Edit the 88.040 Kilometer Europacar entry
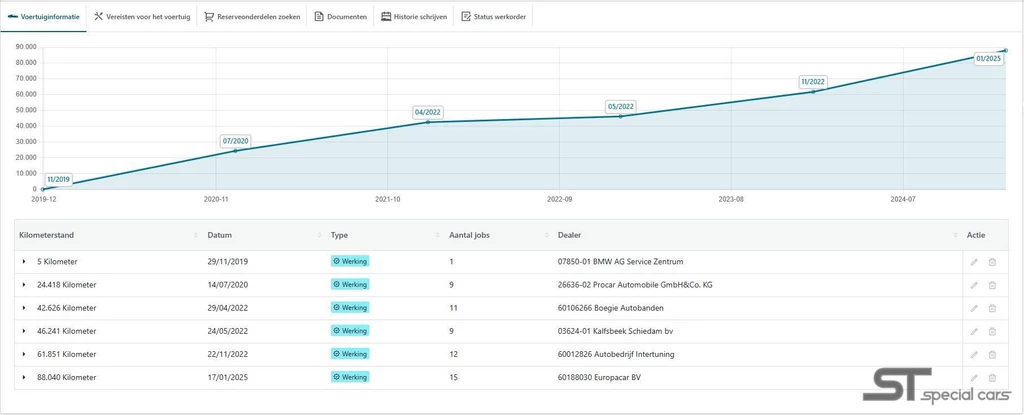This screenshot has height=415, width=1024. click(x=974, y=378)
